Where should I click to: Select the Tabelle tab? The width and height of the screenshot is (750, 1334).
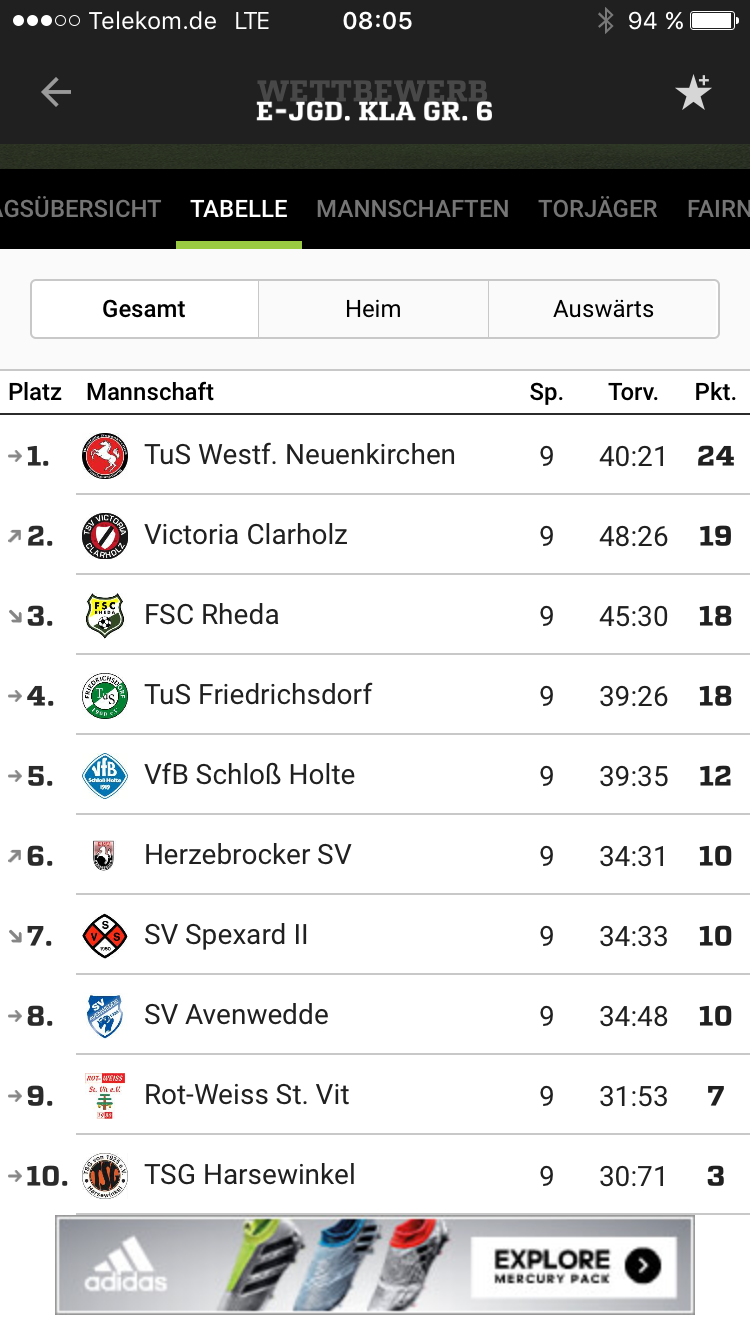point(239,209)
